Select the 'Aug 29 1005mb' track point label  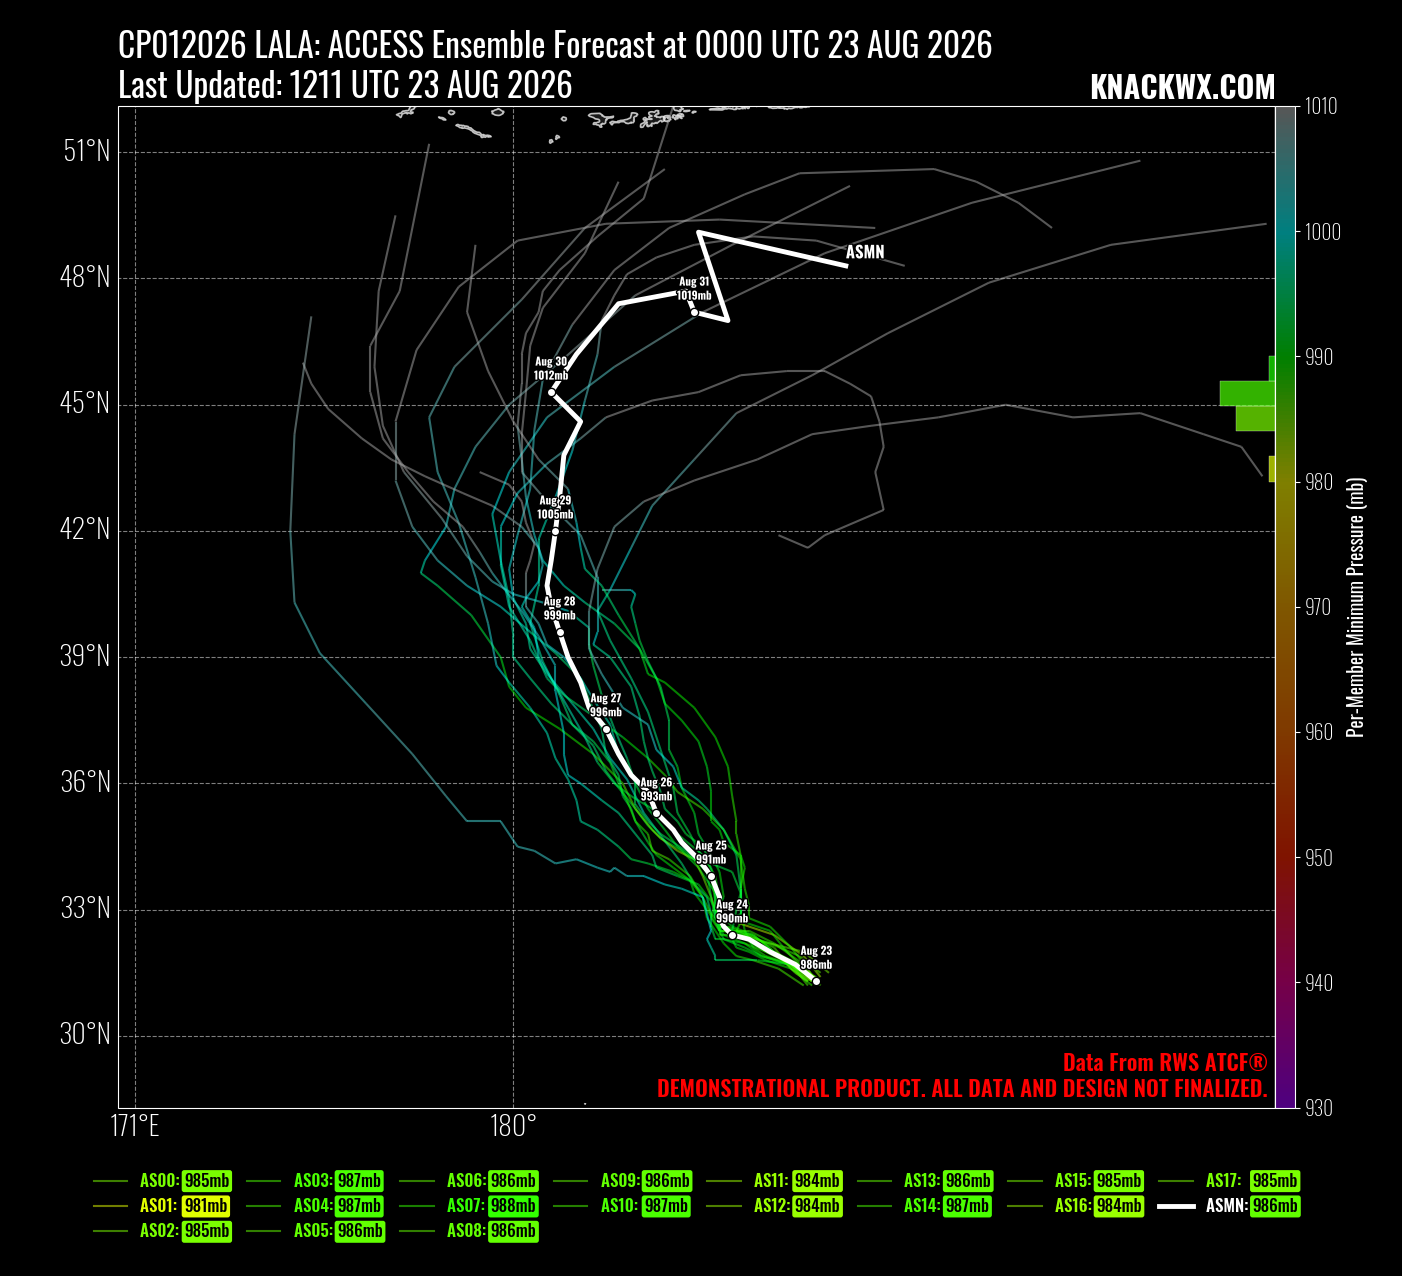point(555,508)
